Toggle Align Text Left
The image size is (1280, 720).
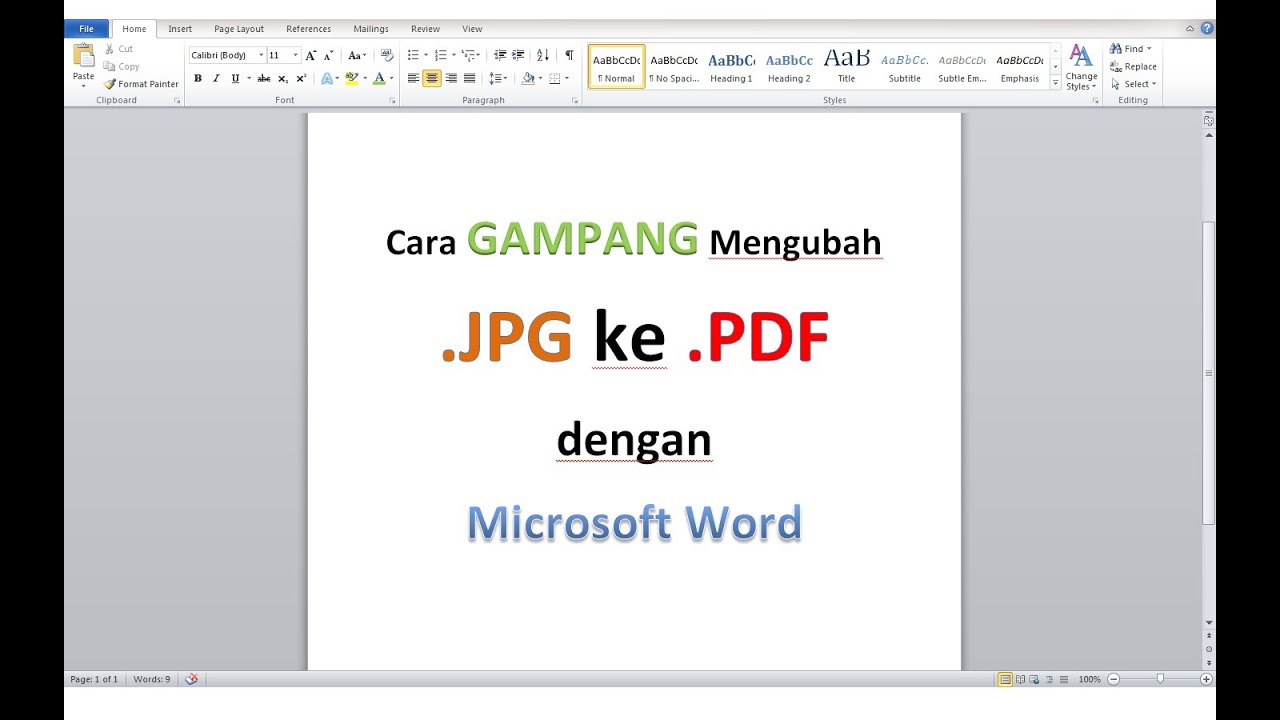(413, 78)
